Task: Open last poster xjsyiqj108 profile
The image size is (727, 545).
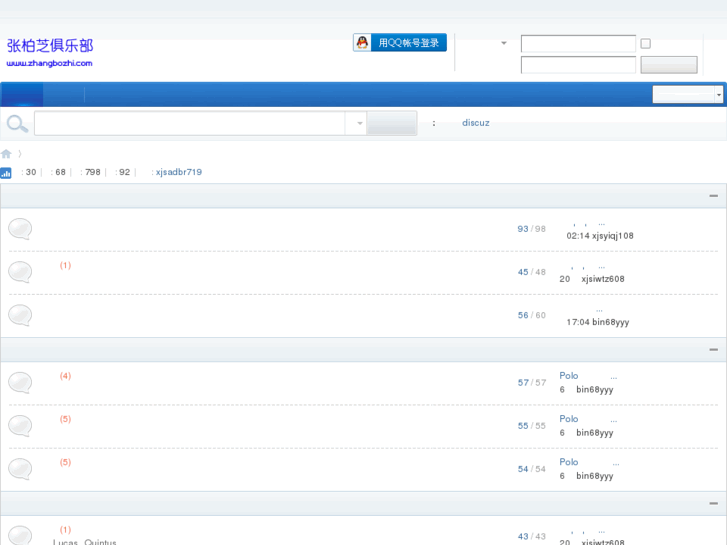Action: [x=612, y=236]
